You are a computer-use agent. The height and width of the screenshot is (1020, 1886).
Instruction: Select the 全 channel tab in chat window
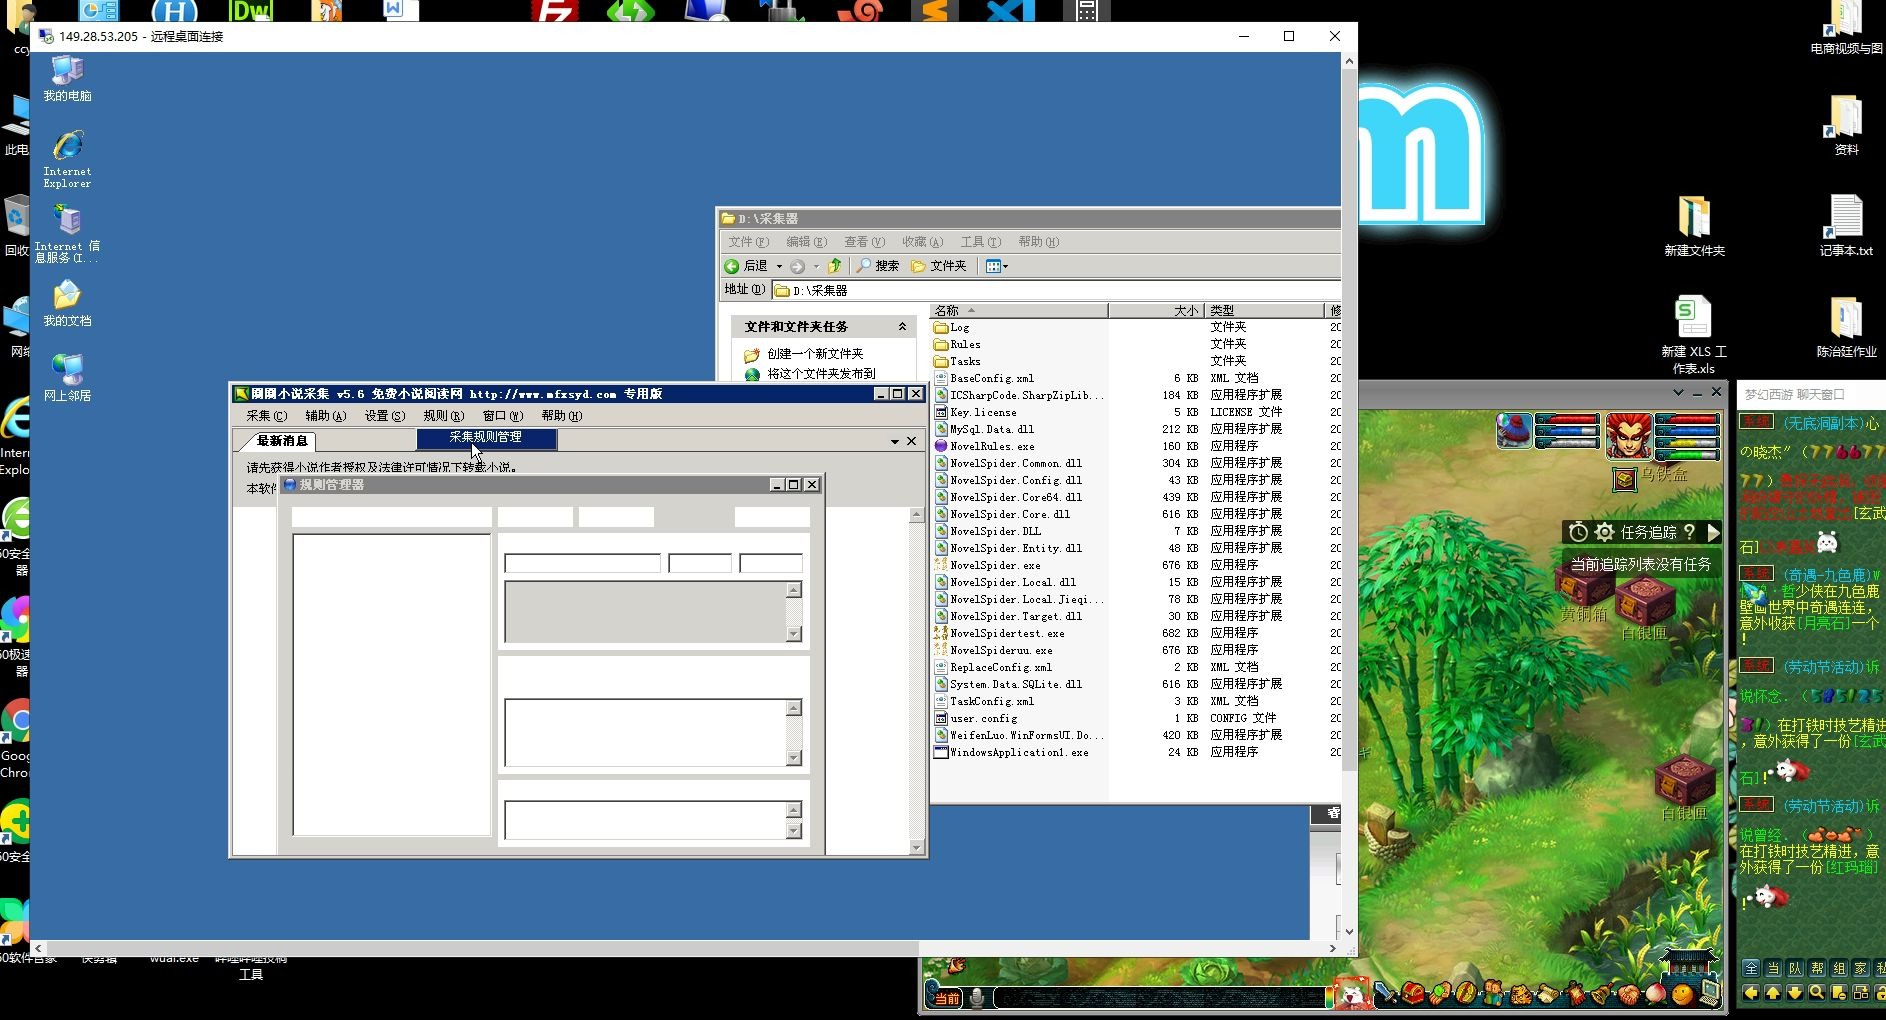[1750, 968]
